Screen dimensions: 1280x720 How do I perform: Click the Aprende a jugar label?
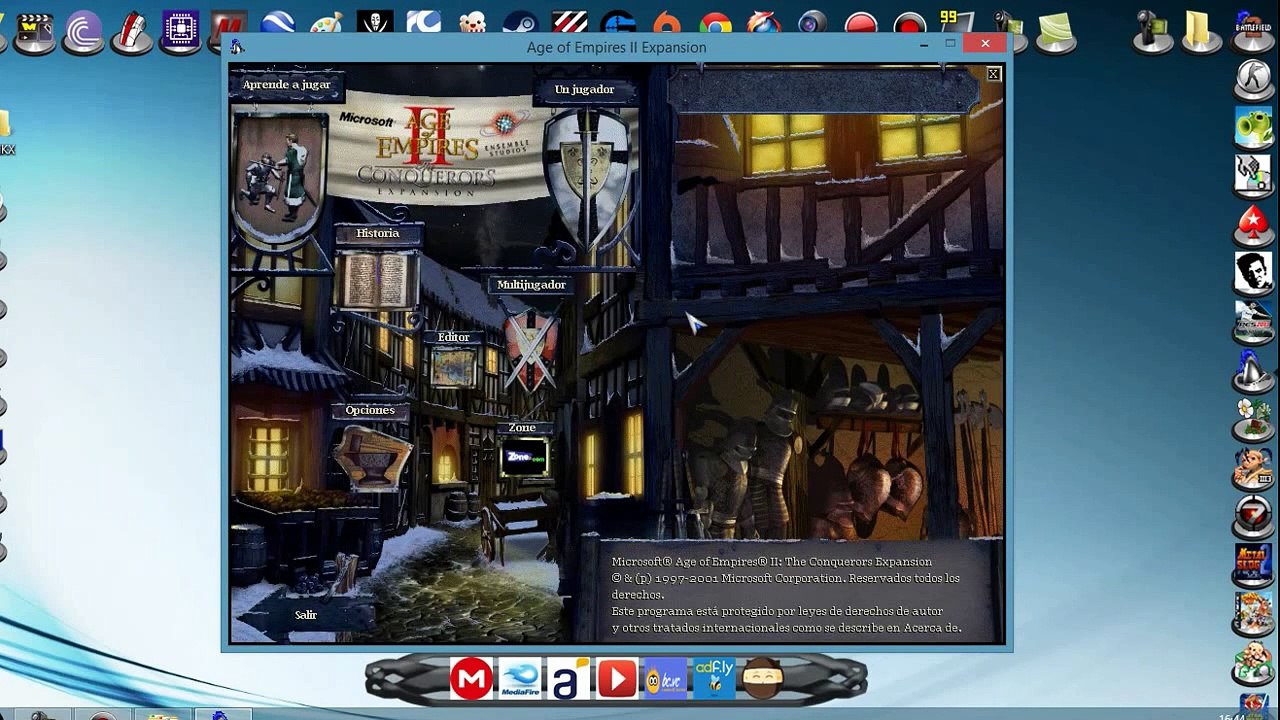coord(286,85)
